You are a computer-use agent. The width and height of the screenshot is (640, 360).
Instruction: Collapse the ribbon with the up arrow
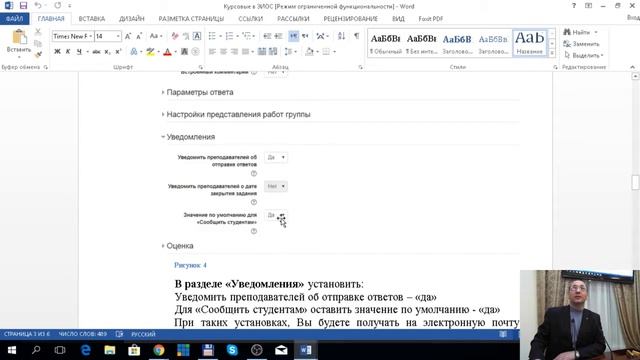pyautogui.click(x=632, y=67)
